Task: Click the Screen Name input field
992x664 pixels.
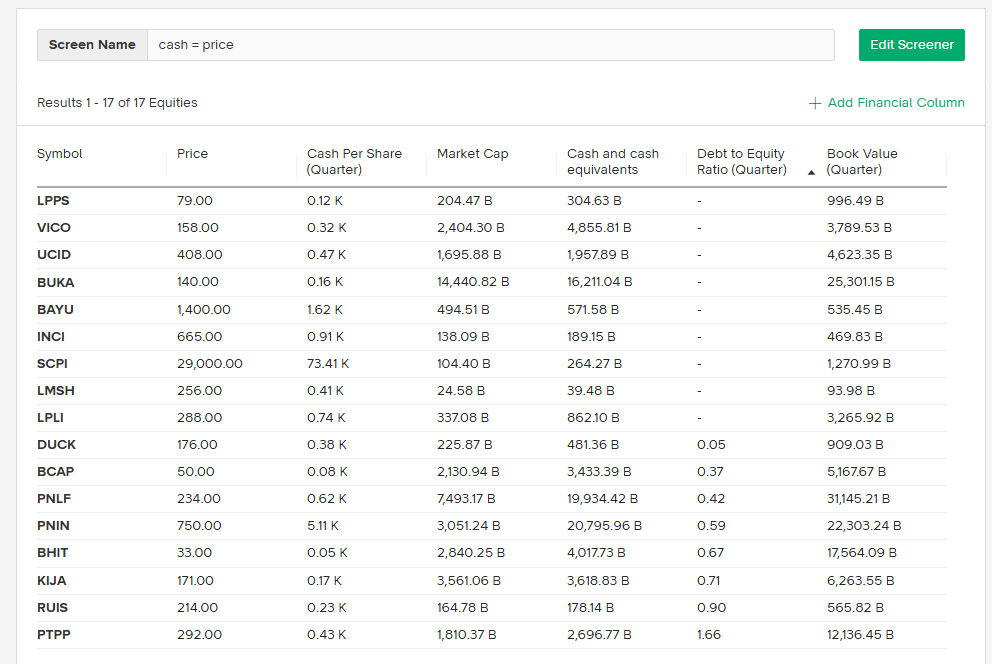Action: point(490,45)
